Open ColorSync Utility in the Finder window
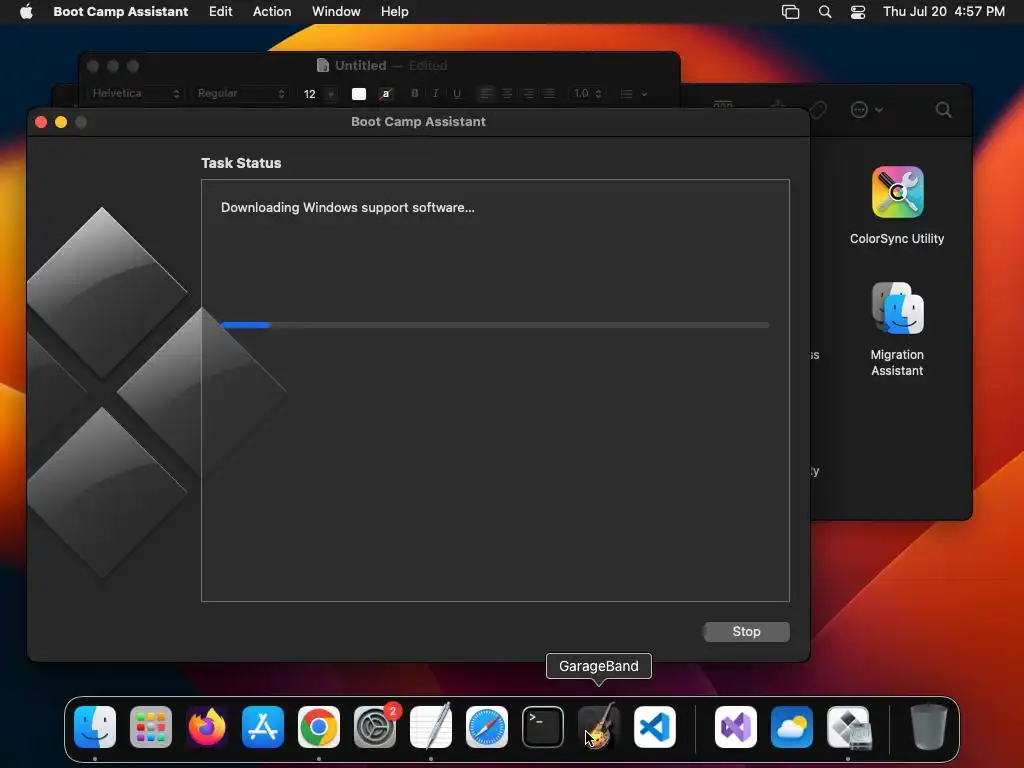The width and height of the screenshot is (1024, 768). pos(897,192)
